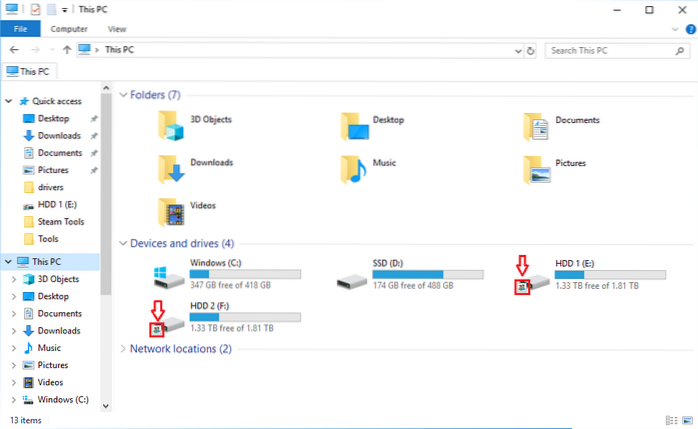The width and height of the screenshot is (698, 429).
Task: Click the Up directory arrow
Action: (66, 49)
